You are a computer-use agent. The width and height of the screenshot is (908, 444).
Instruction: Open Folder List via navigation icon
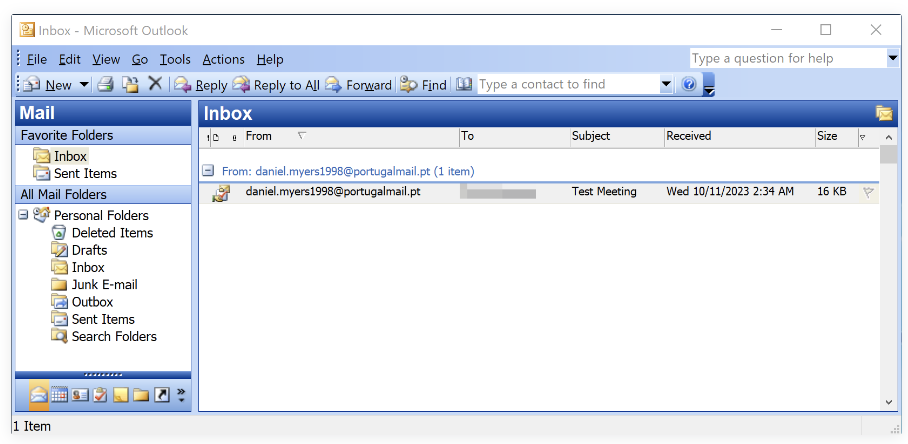pyautogui.click(x=141, y=395)
